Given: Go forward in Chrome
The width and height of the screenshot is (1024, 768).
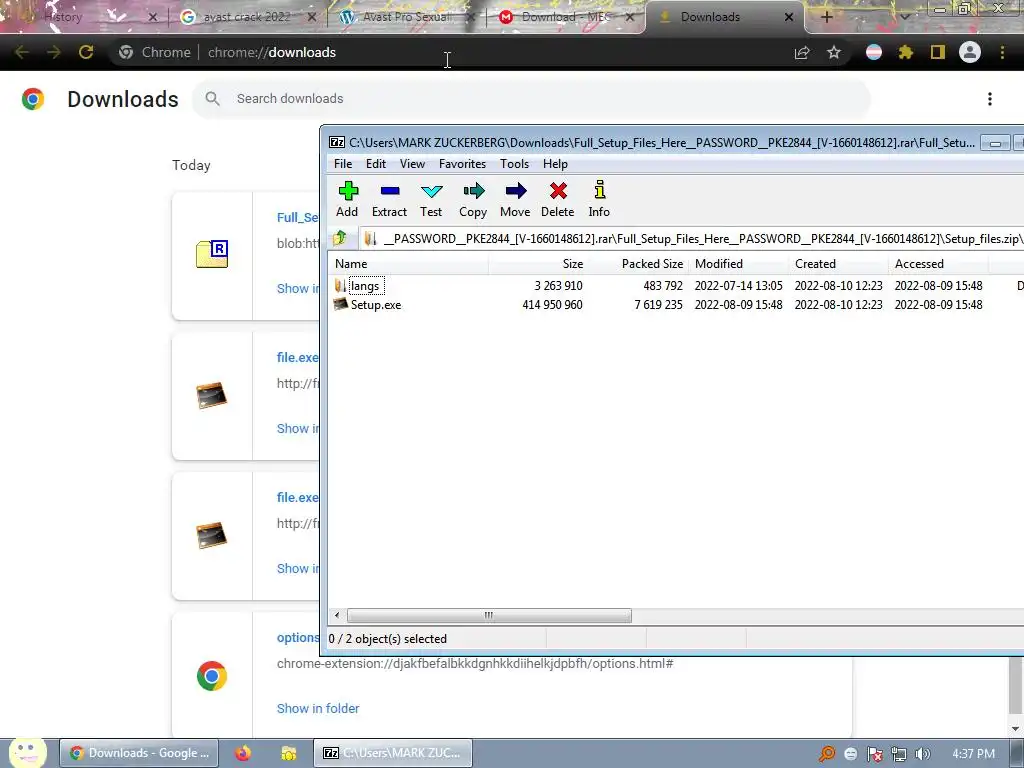Looking at the screenshot, I should tap(54, 52).
